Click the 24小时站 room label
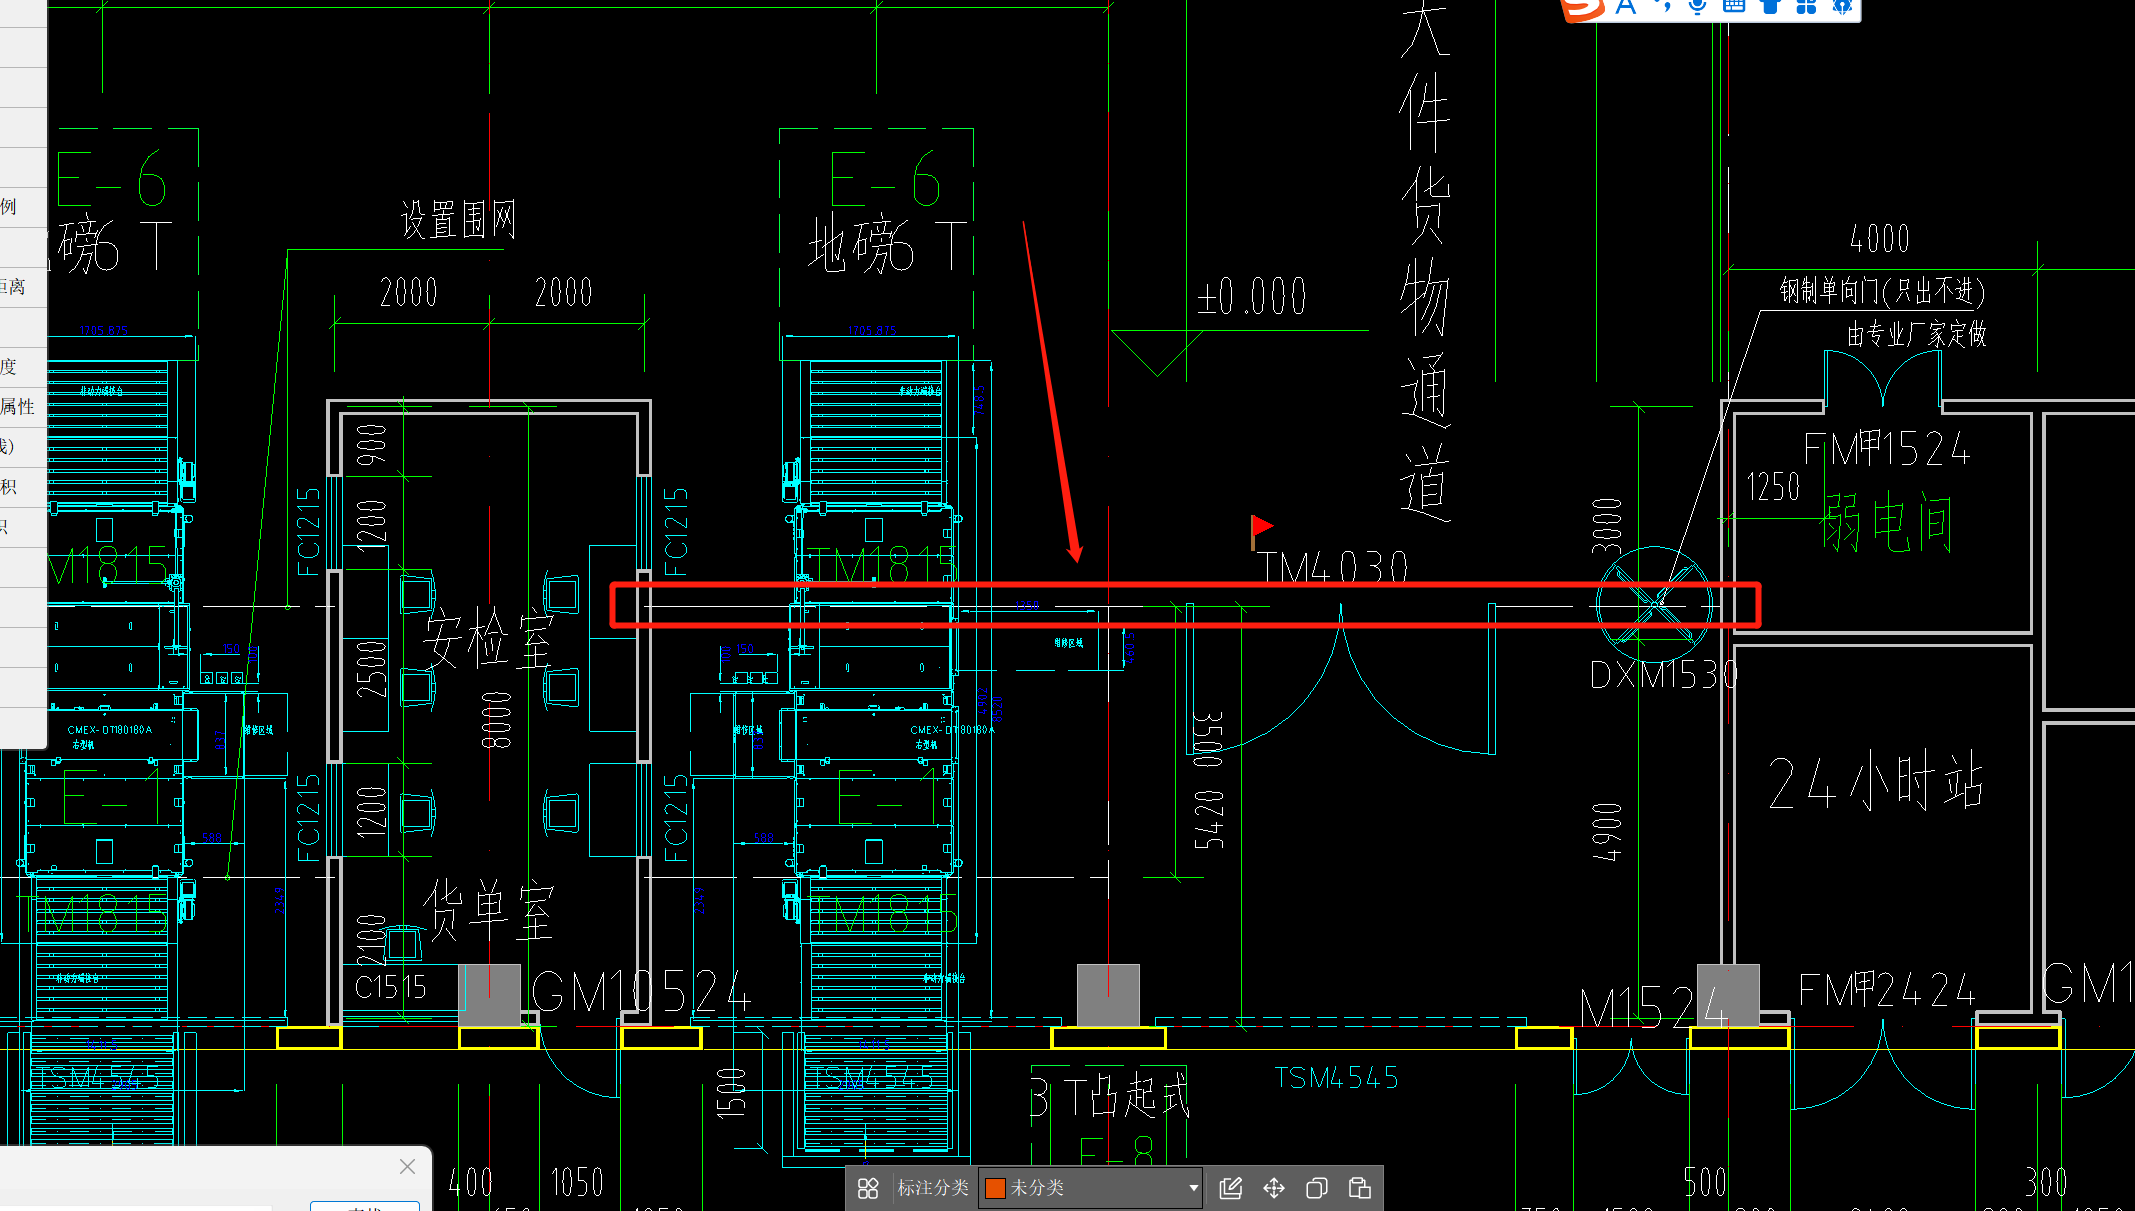The height and width of the screenshot is (1211, 2135). tap(1876, 780)
